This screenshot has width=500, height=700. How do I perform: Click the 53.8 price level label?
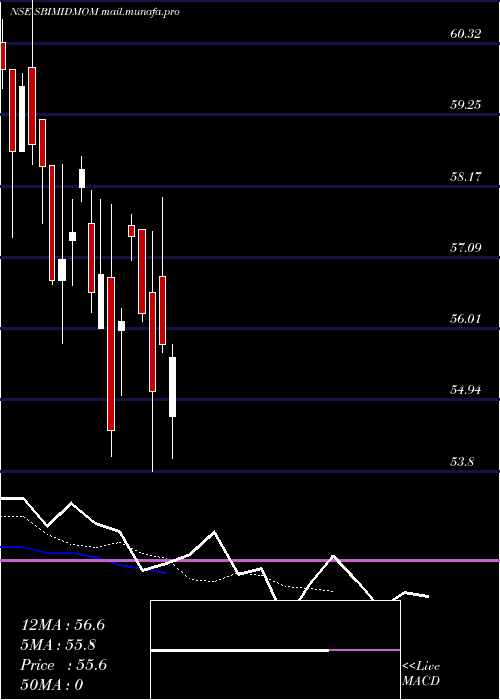(462, 461)
